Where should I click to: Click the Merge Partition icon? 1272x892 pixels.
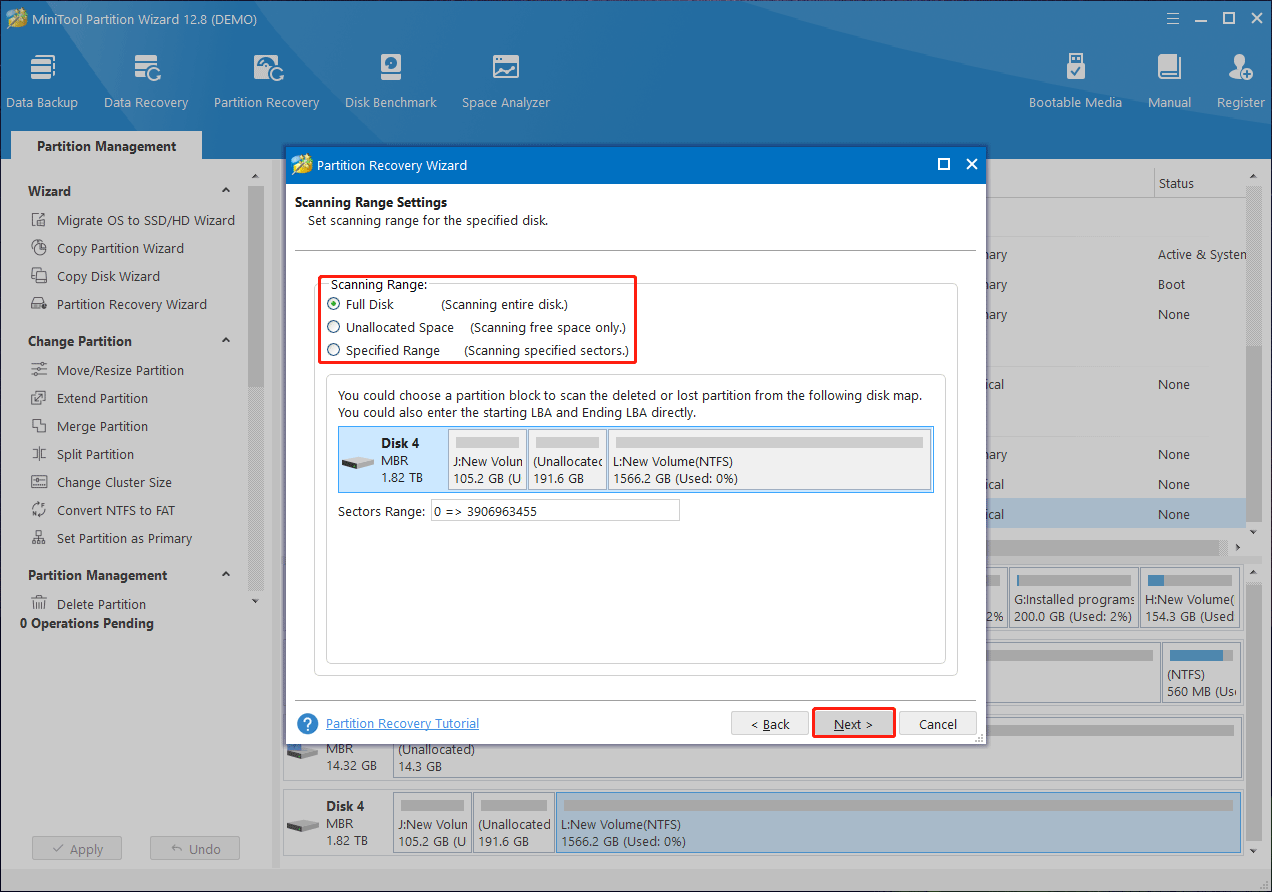pos(39,426)
